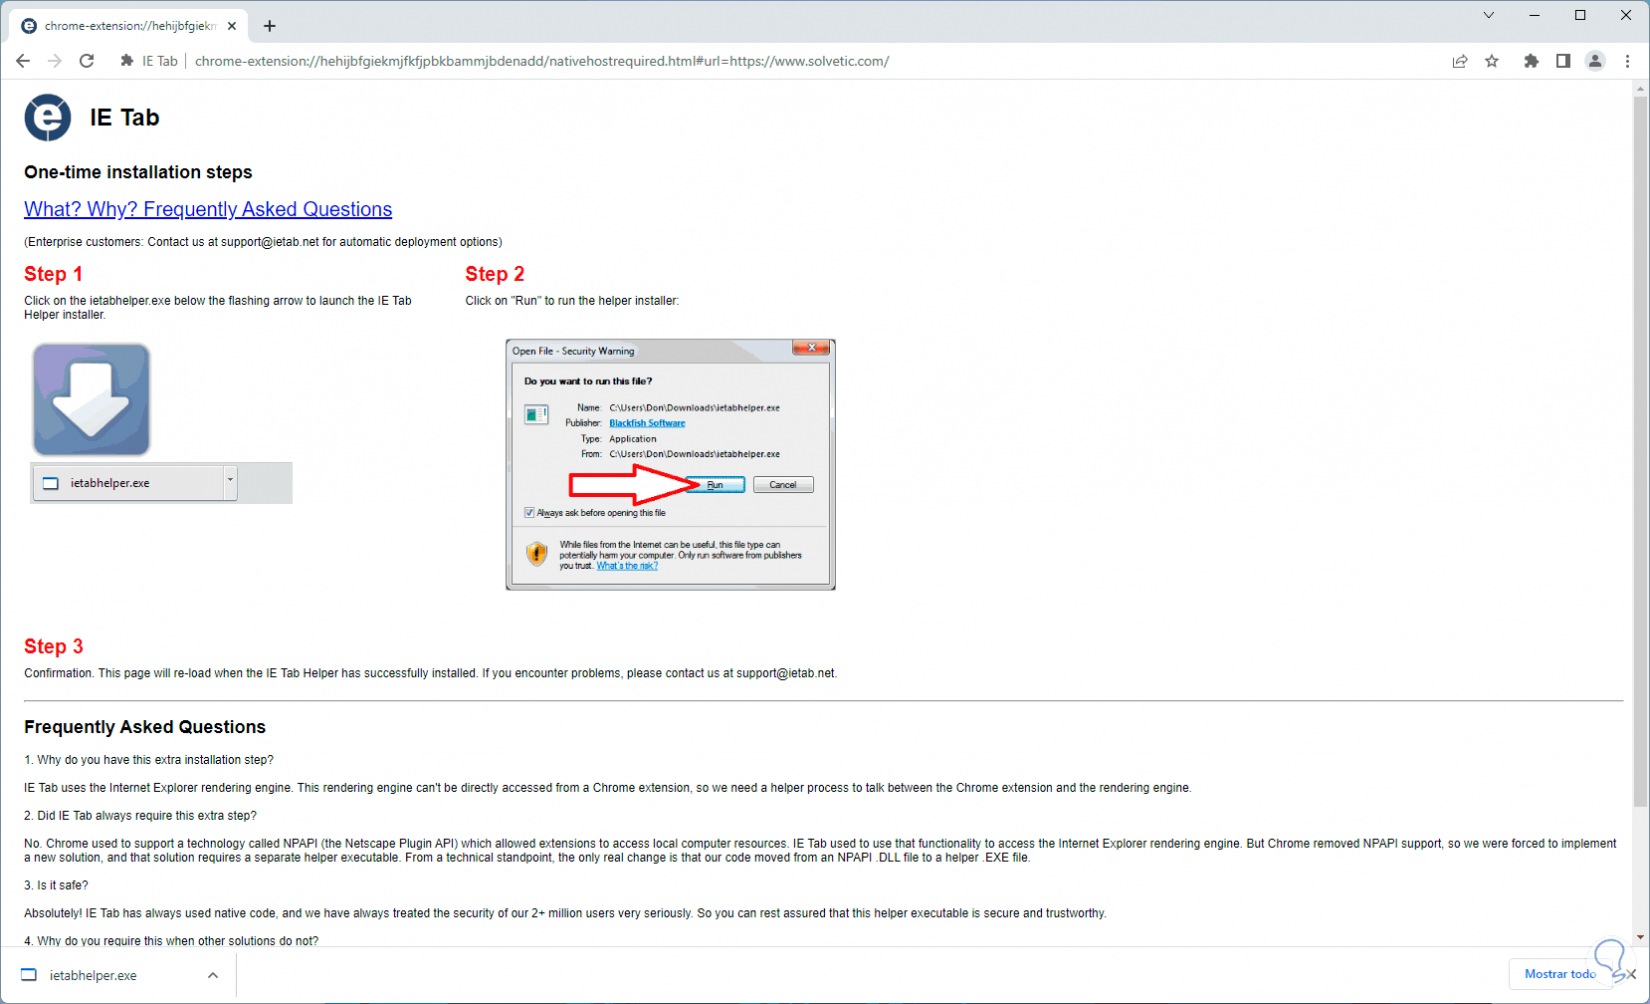Image resolution: width=1650 pixels, height=1004 pixels.
Task: Toggle the Chrome side panel
Action: [x=1563, y=61]
